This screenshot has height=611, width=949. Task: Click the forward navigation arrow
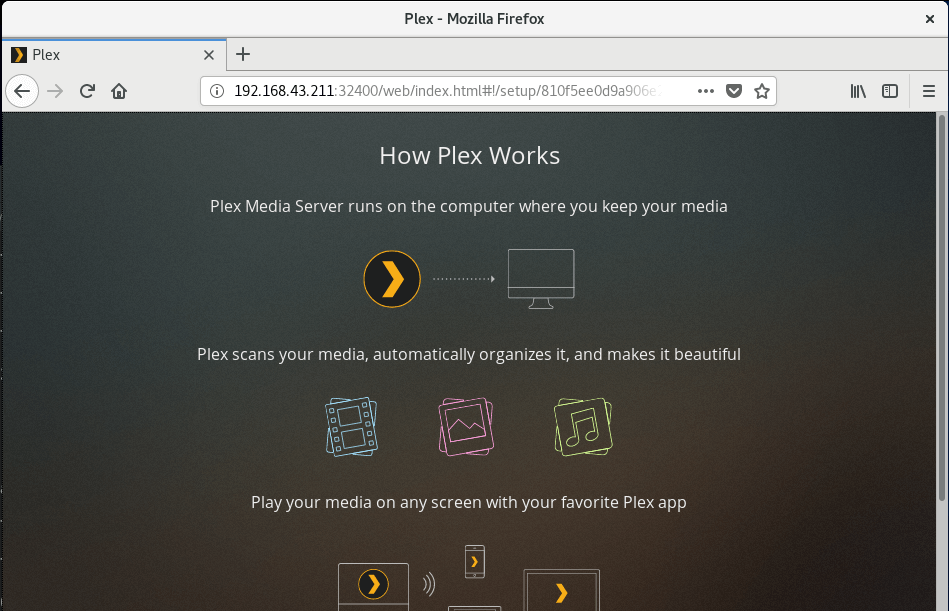[x=55, y=91]
